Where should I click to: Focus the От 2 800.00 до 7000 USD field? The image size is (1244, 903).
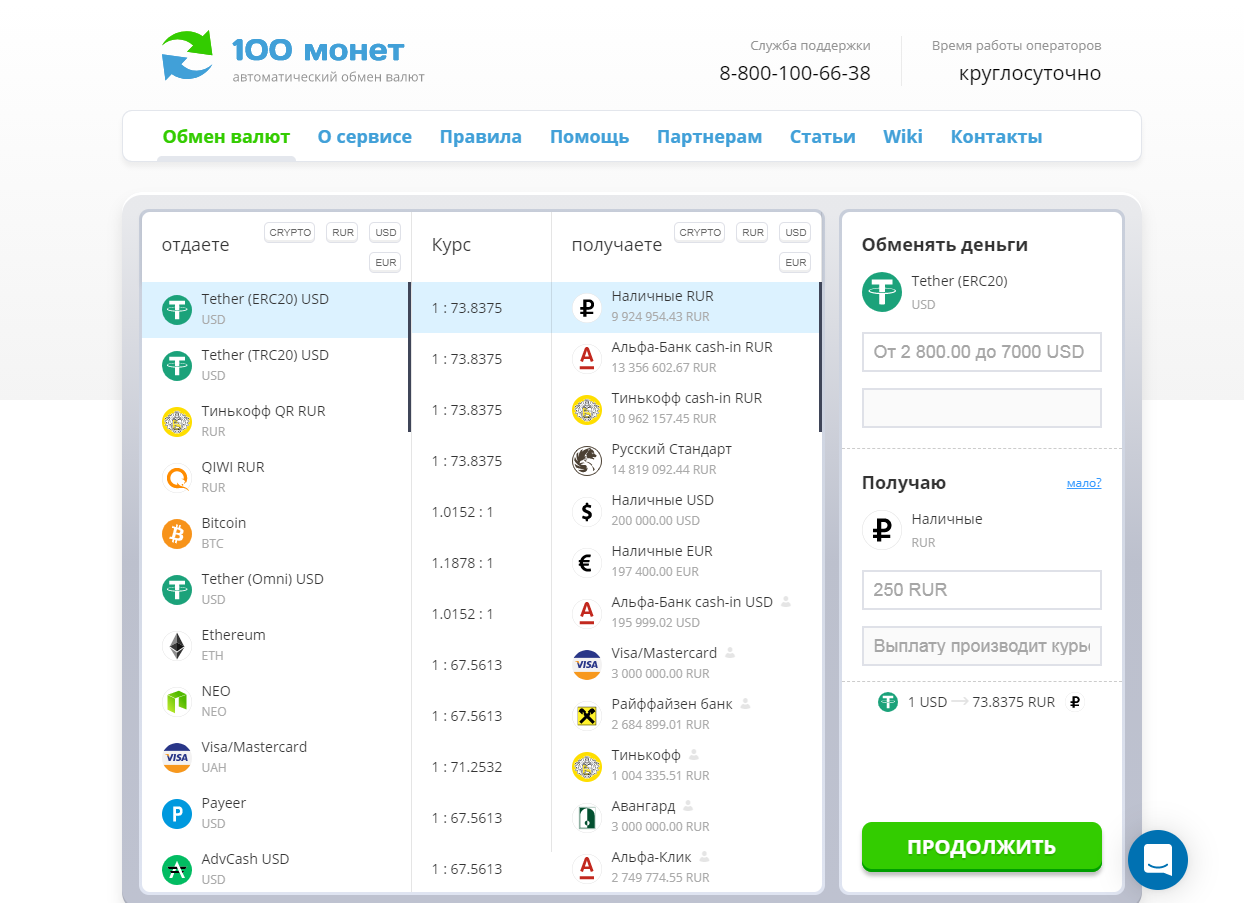click(x=982, y=352)
